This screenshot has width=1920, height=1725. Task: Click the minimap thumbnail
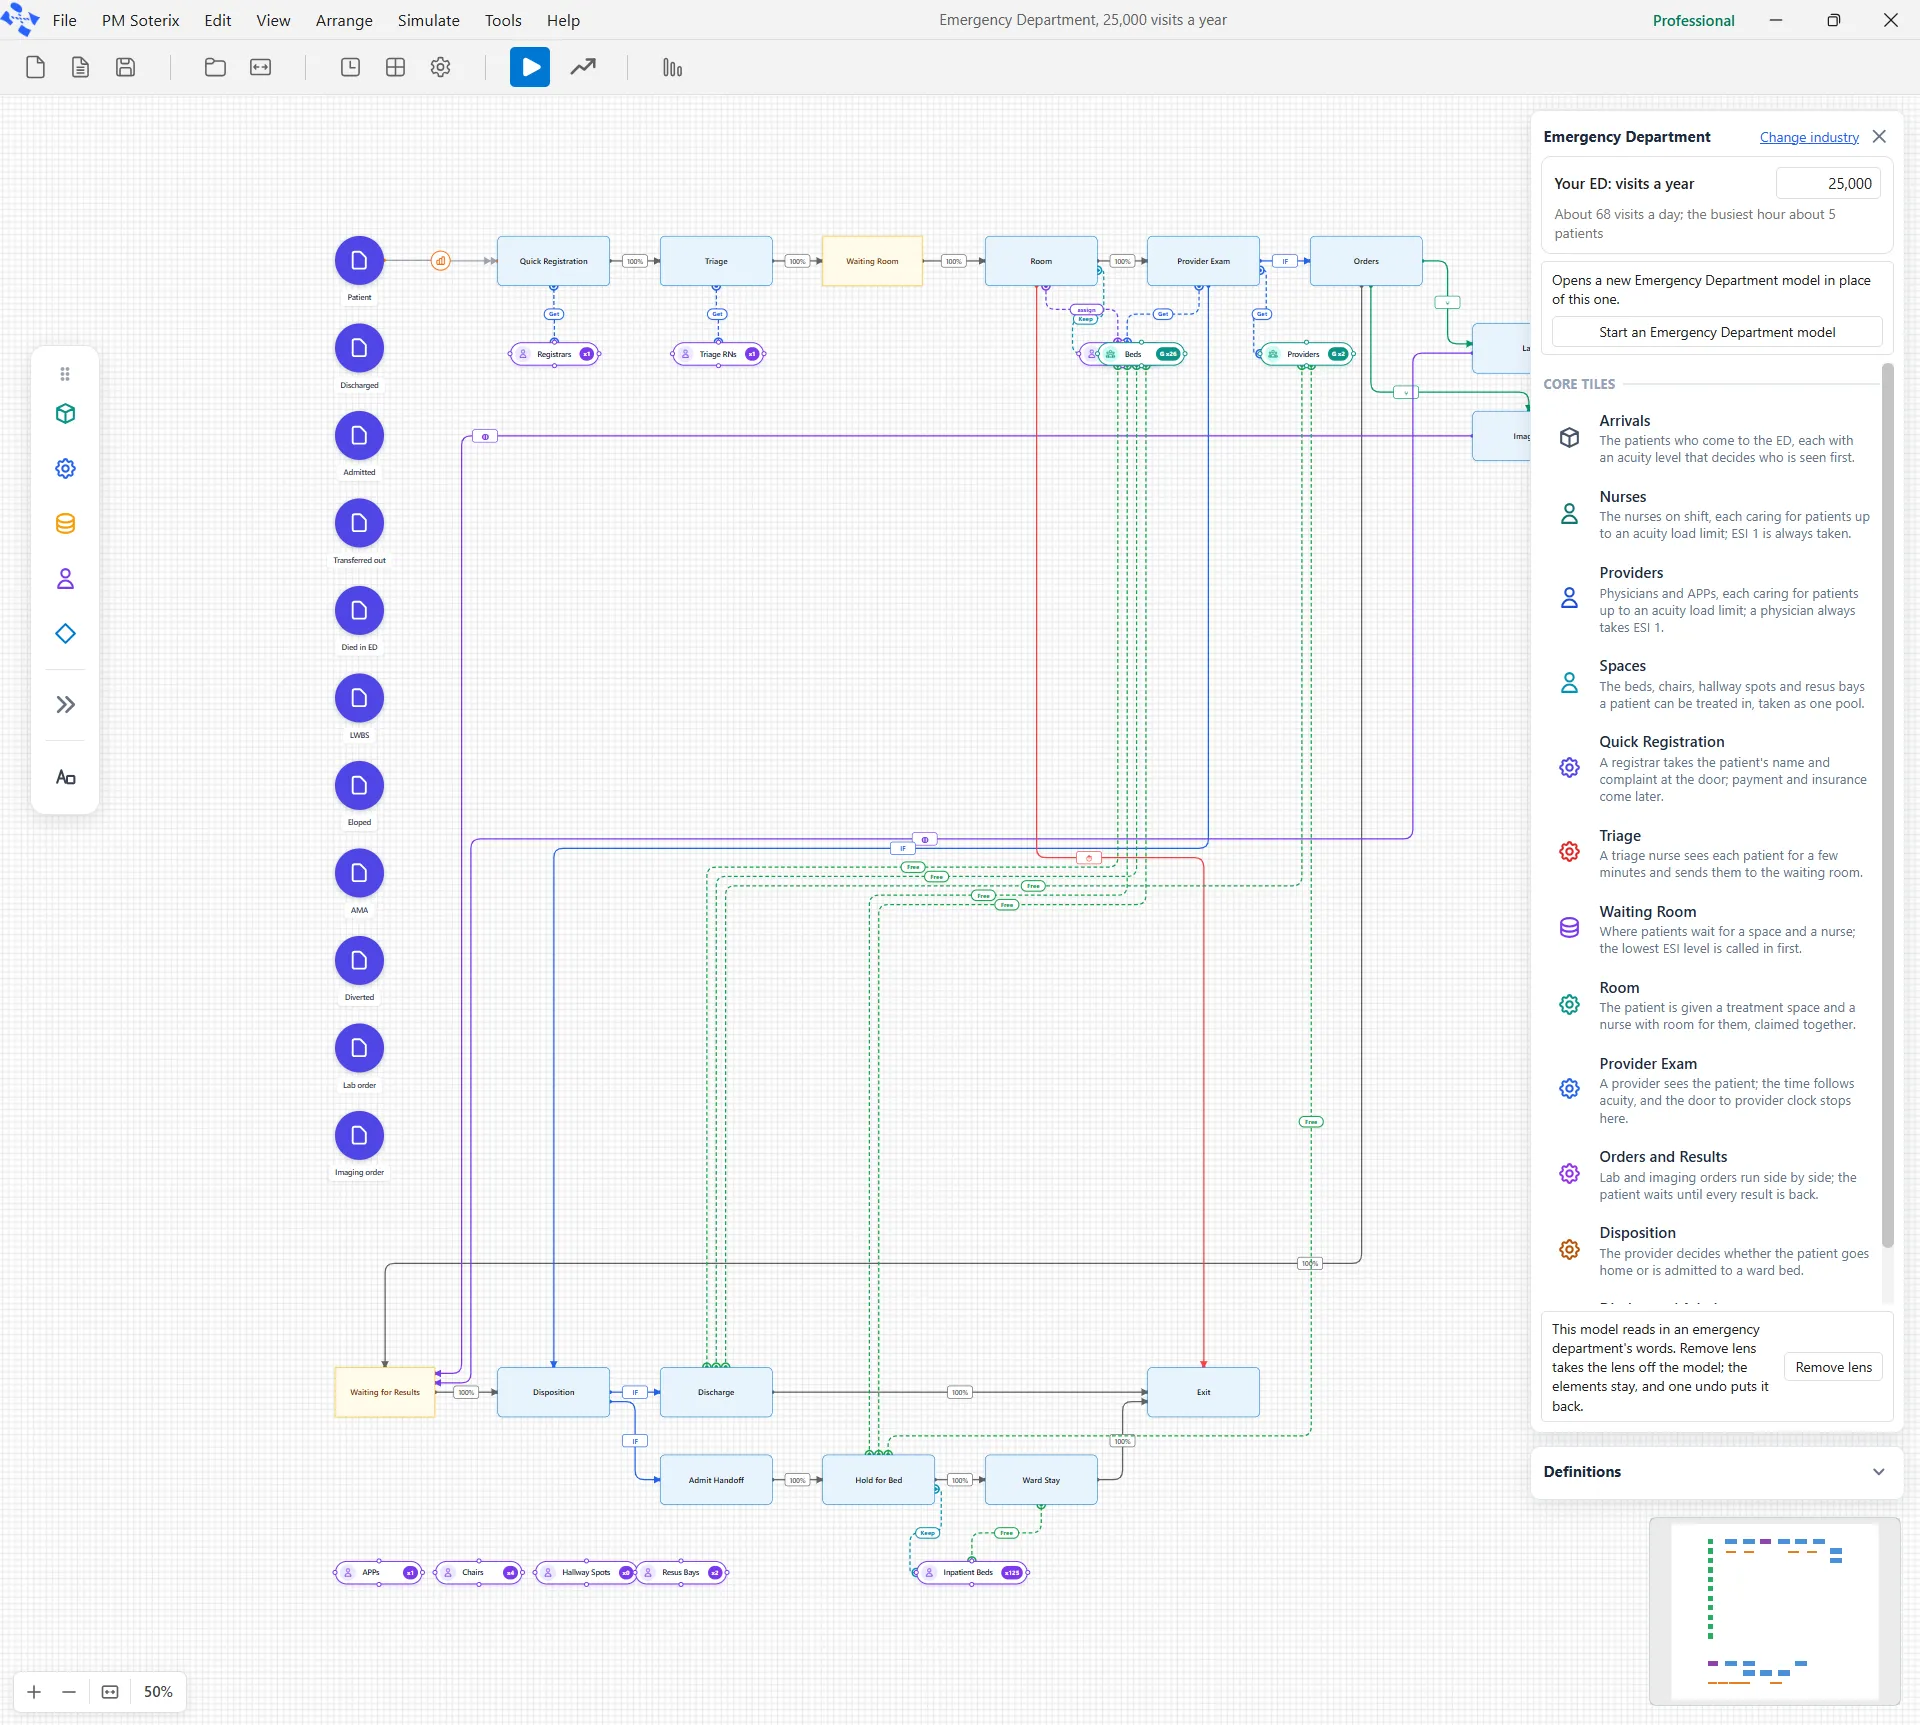tap(1774, 1612)
